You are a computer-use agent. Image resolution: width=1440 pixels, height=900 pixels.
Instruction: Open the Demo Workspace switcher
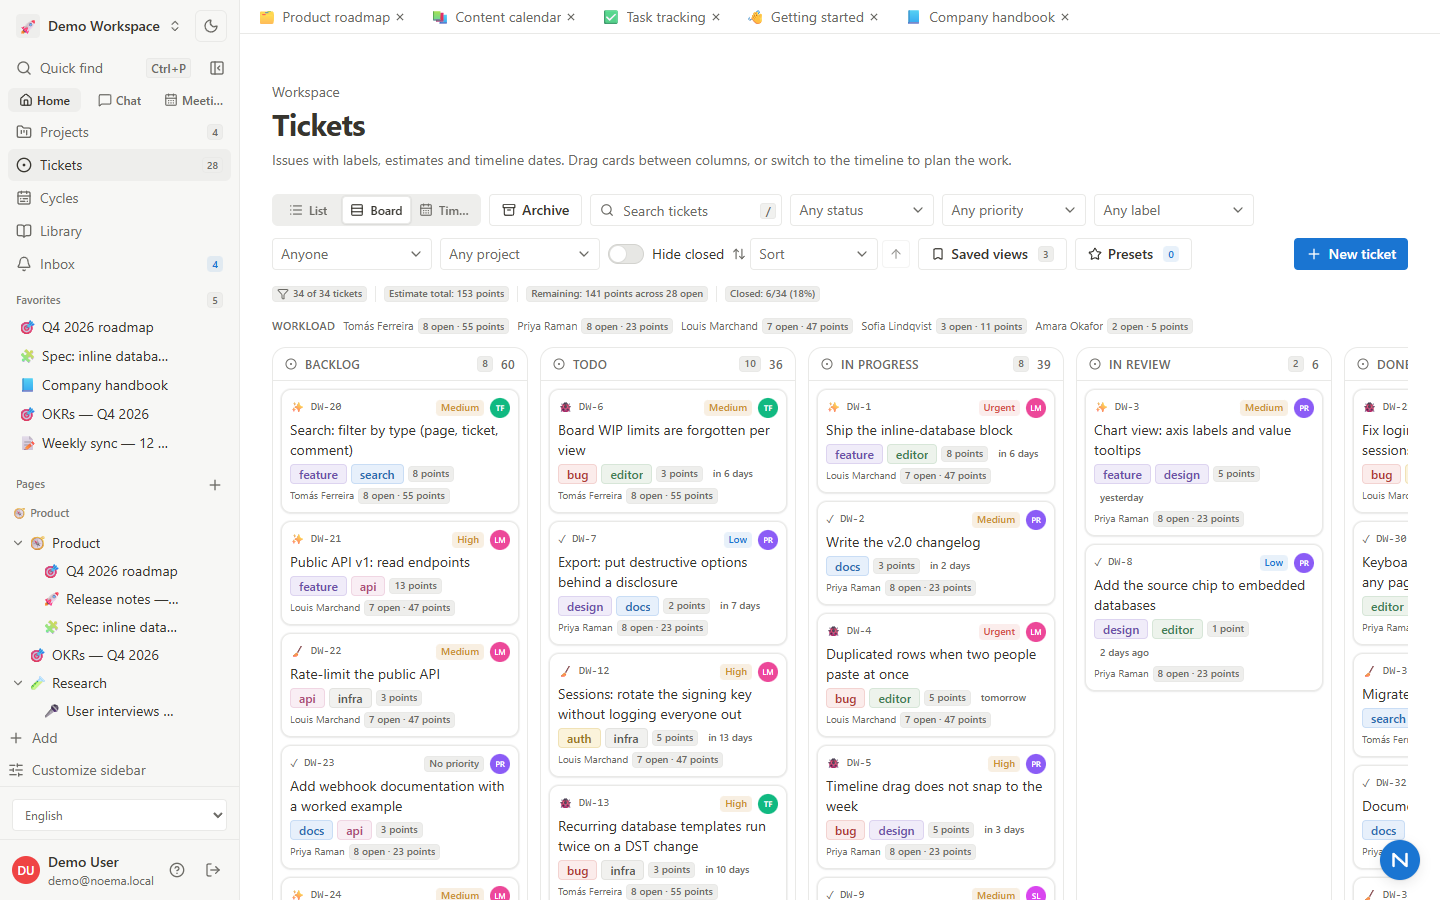pos(99,26)
